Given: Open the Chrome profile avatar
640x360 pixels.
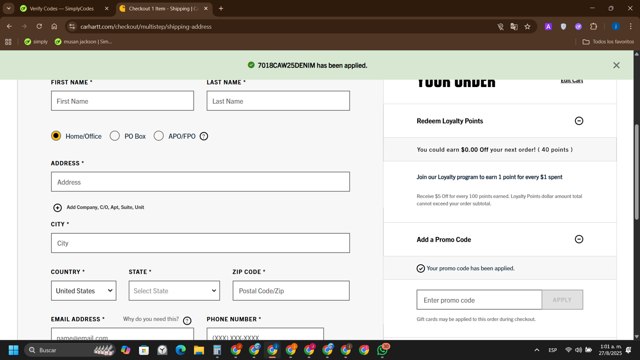Looking at the screenshot, I should point(616,27).
